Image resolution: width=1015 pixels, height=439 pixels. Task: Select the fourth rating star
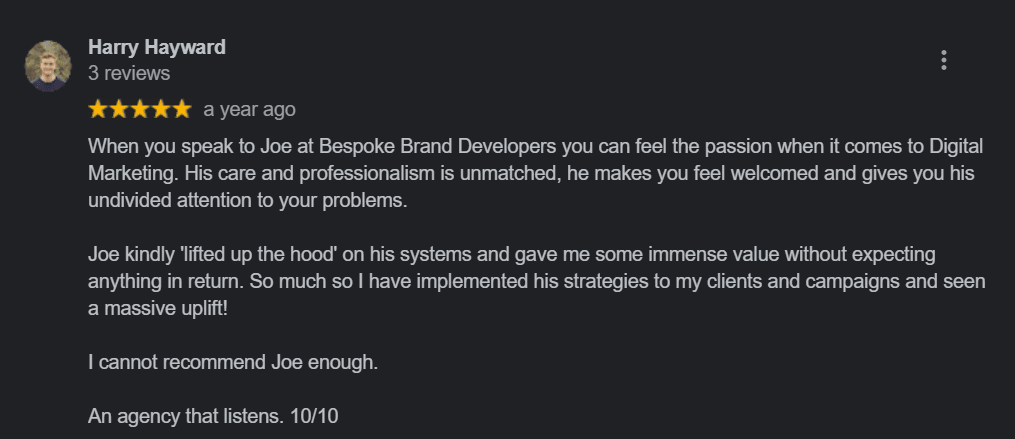pos(161,108)
